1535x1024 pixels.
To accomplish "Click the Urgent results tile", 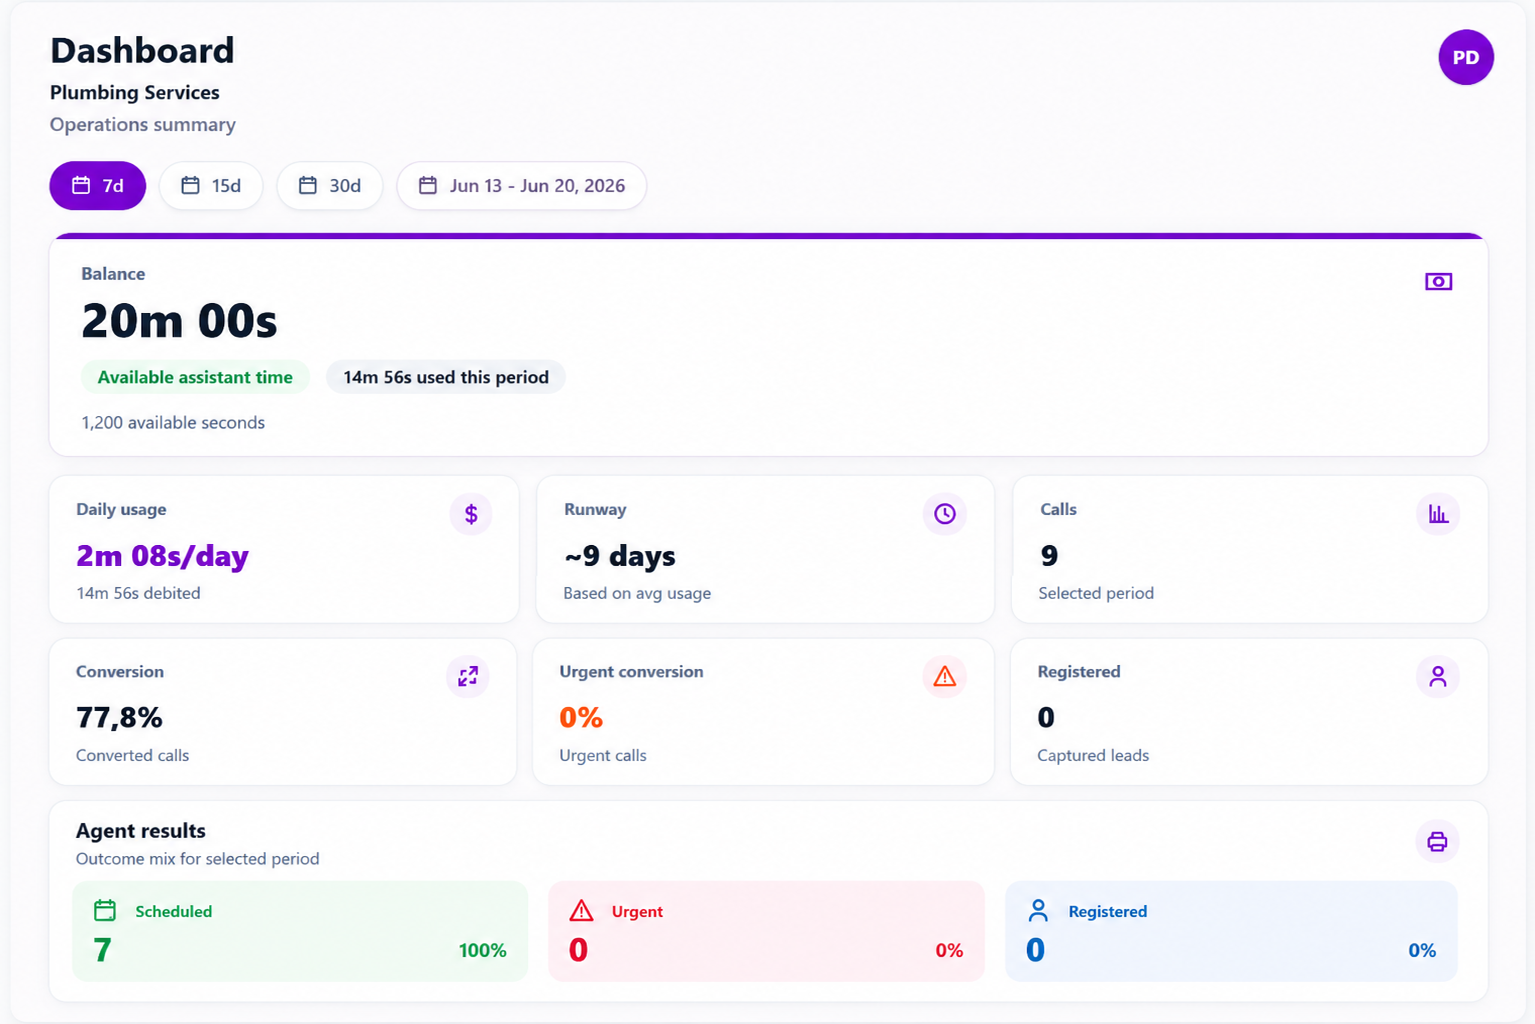I will pos(766,931).
